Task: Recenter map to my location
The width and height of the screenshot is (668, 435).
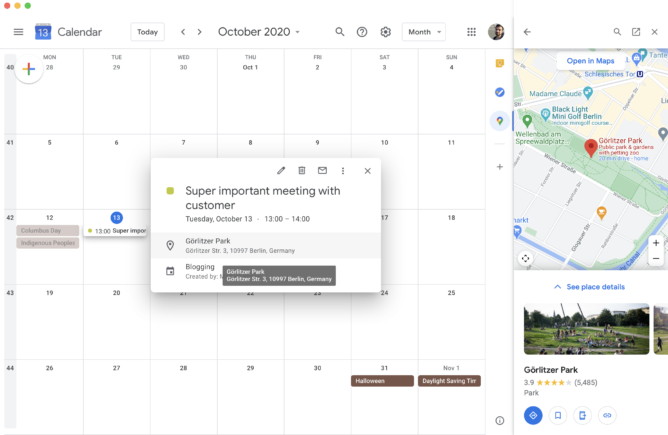Action: pos(525,258)
